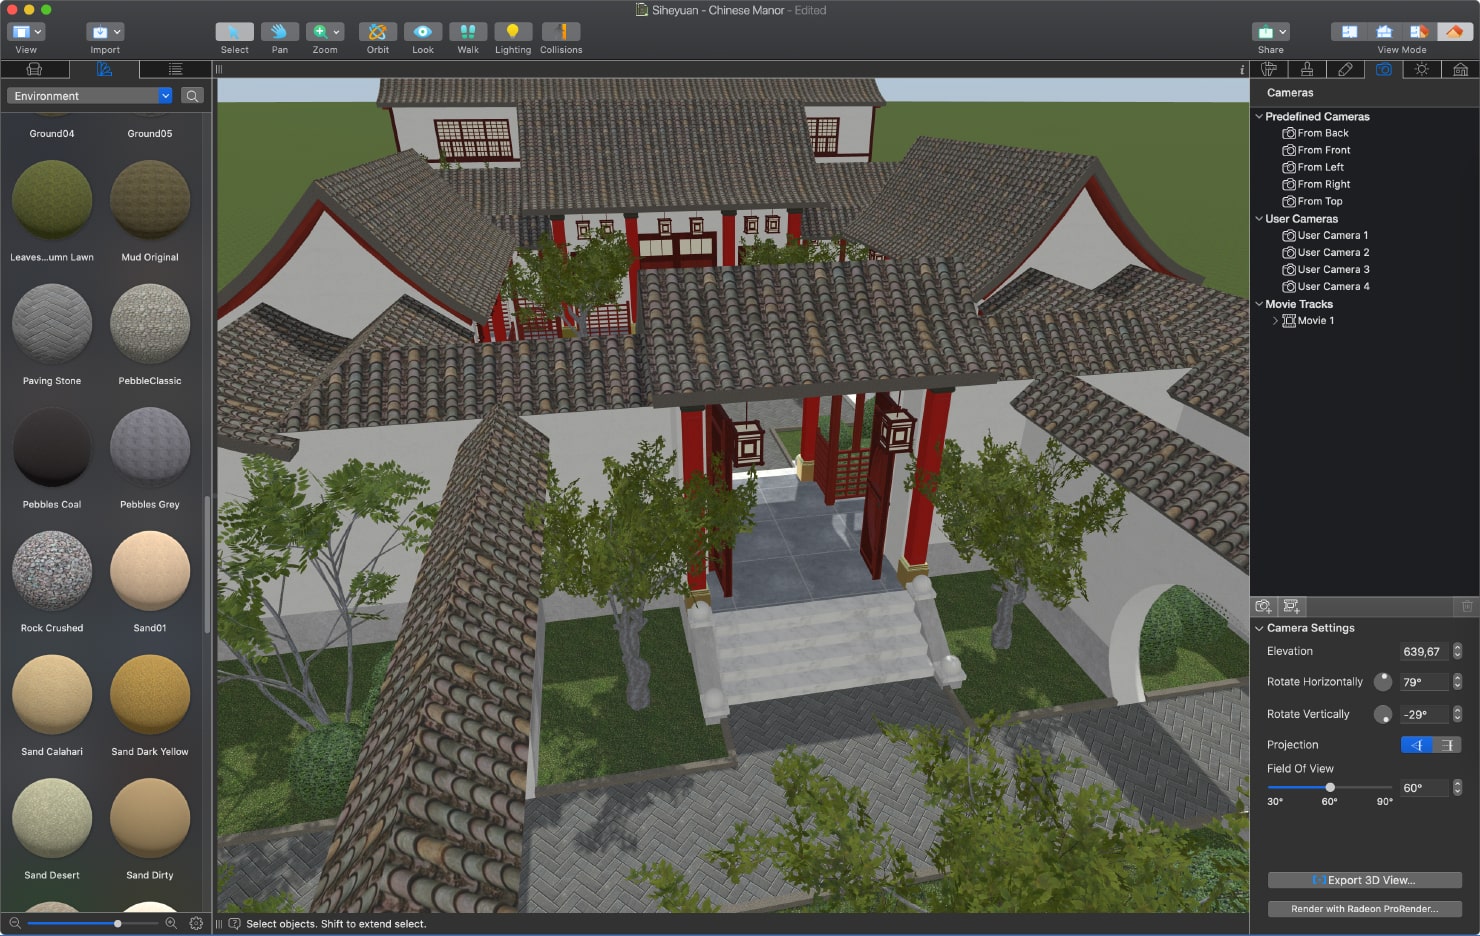Open library options gear at bottom
The height and width of the screenshot is (936, 1480).
(x=196, y=923)
